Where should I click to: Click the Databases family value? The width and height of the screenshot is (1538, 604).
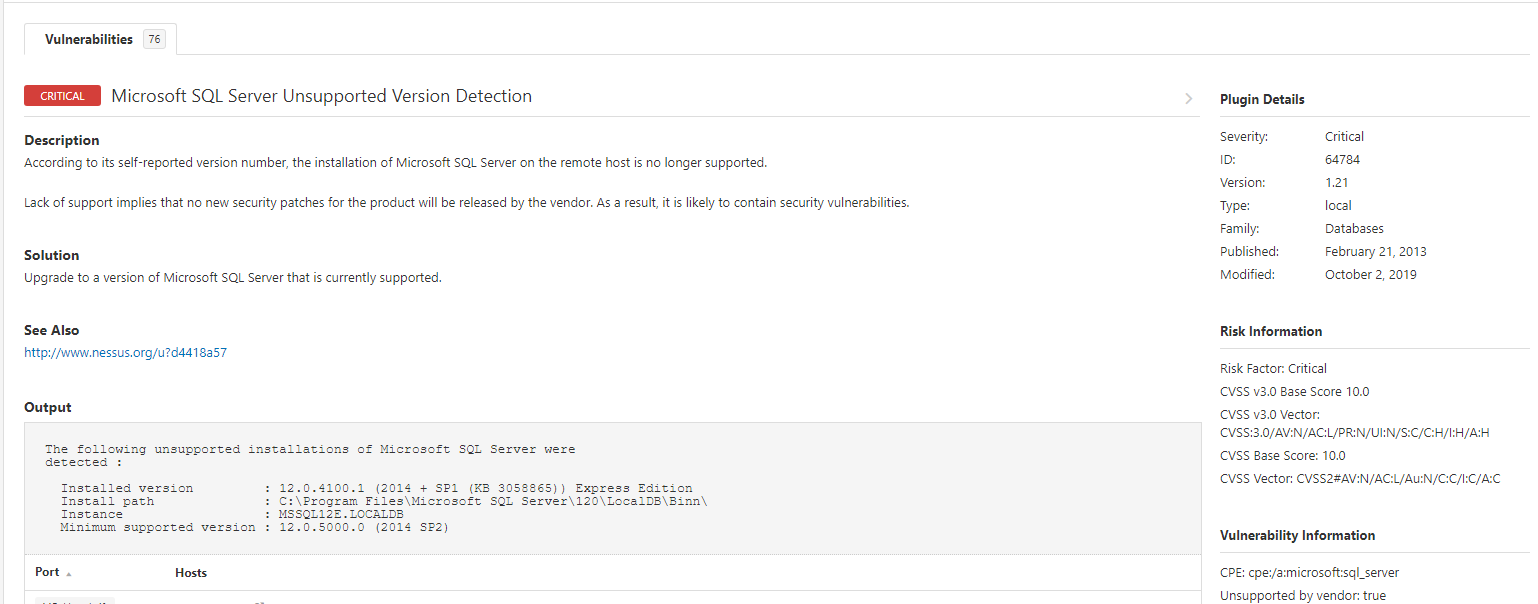tap(1354, 228)
